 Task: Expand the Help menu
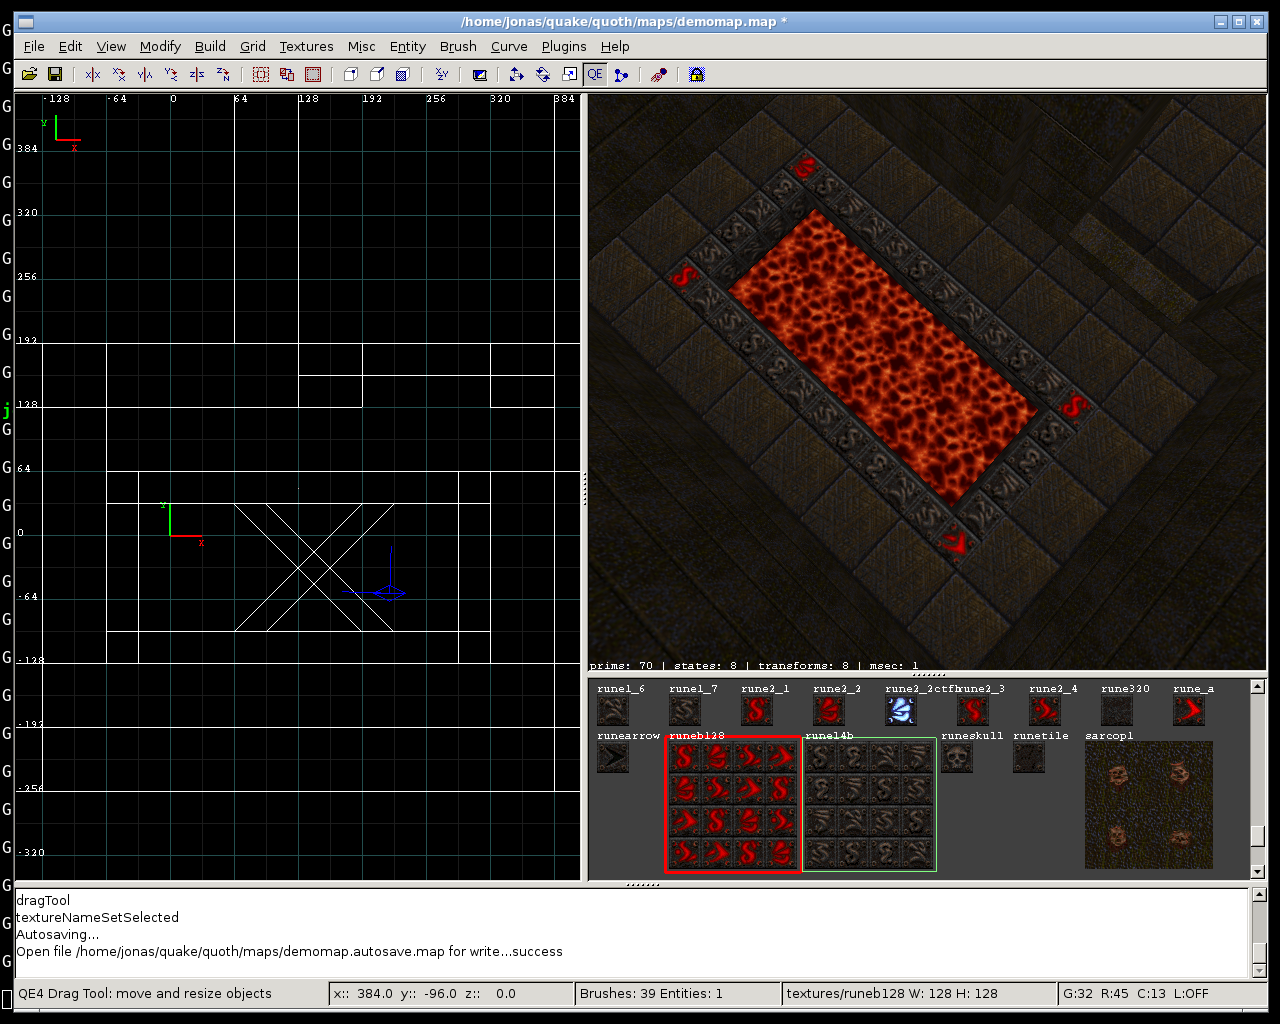tap(615, 46)
